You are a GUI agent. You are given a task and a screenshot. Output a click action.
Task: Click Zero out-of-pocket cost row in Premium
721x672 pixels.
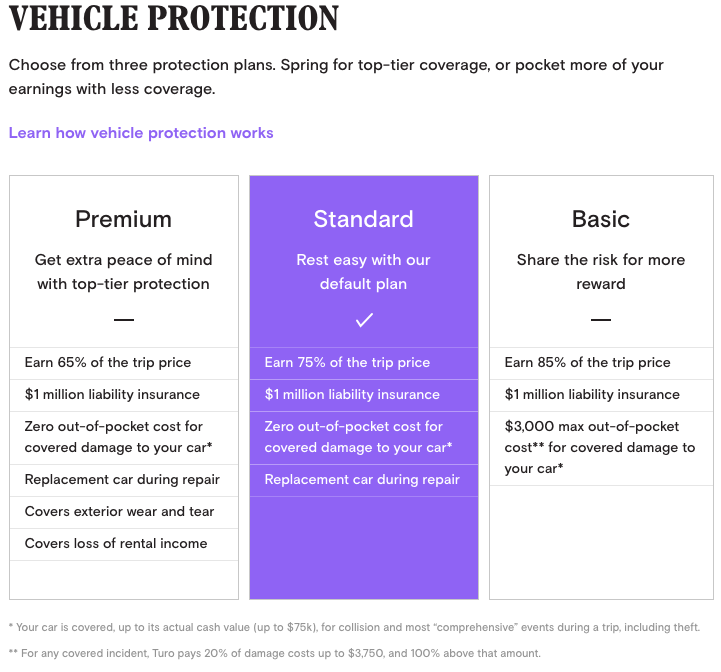(124, 437)
